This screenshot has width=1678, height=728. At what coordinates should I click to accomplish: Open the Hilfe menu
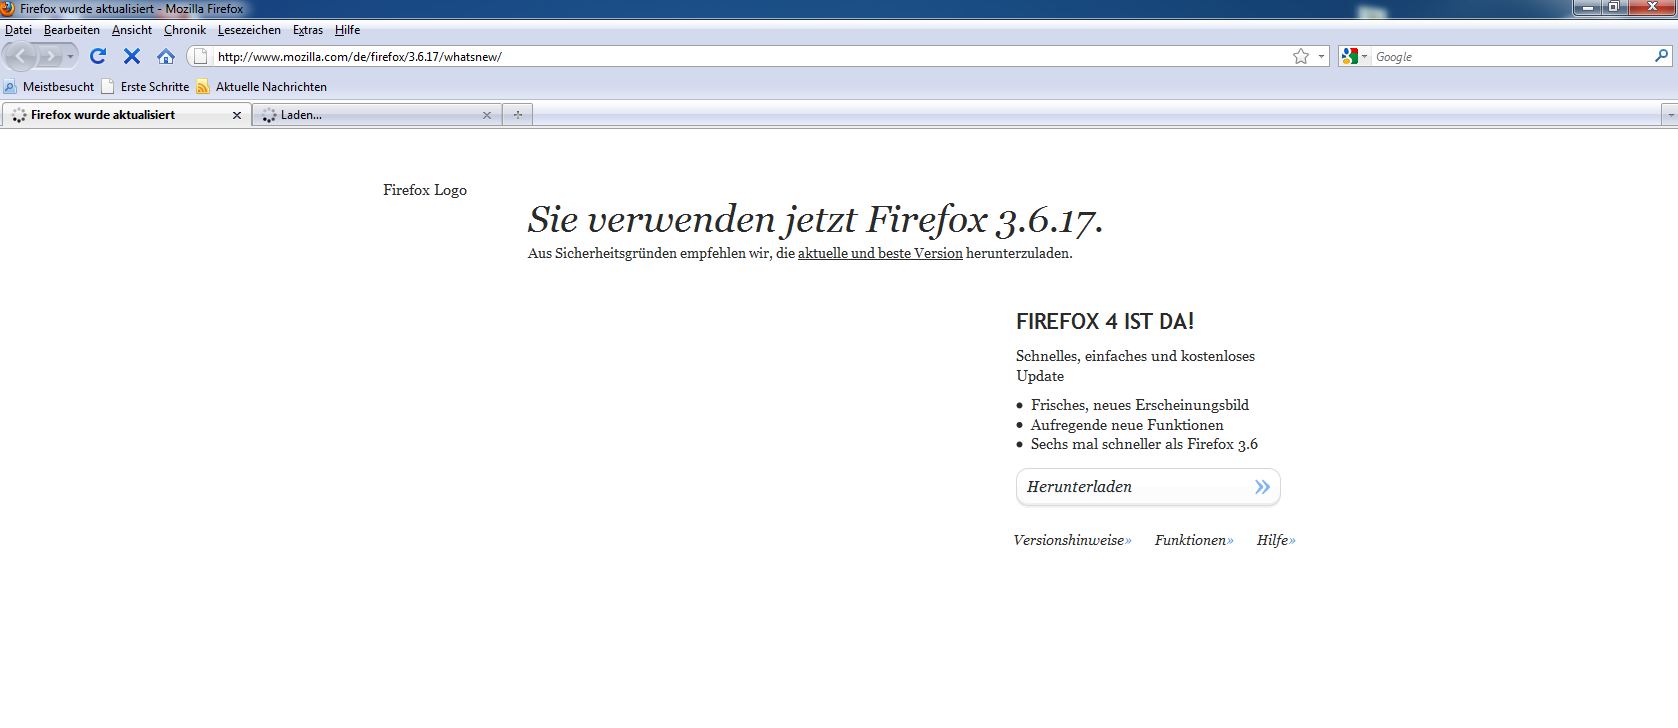[347, 30]
